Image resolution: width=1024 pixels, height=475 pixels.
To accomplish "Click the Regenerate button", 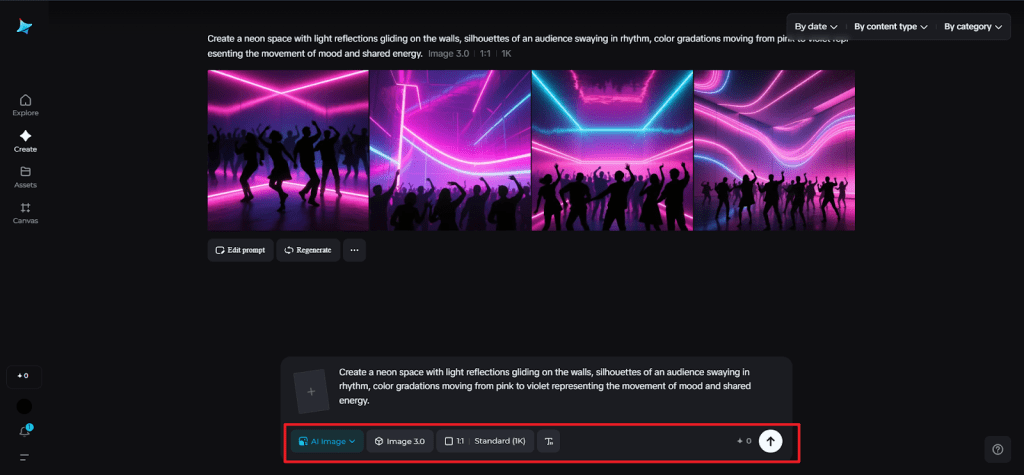I will pos(308,250).
